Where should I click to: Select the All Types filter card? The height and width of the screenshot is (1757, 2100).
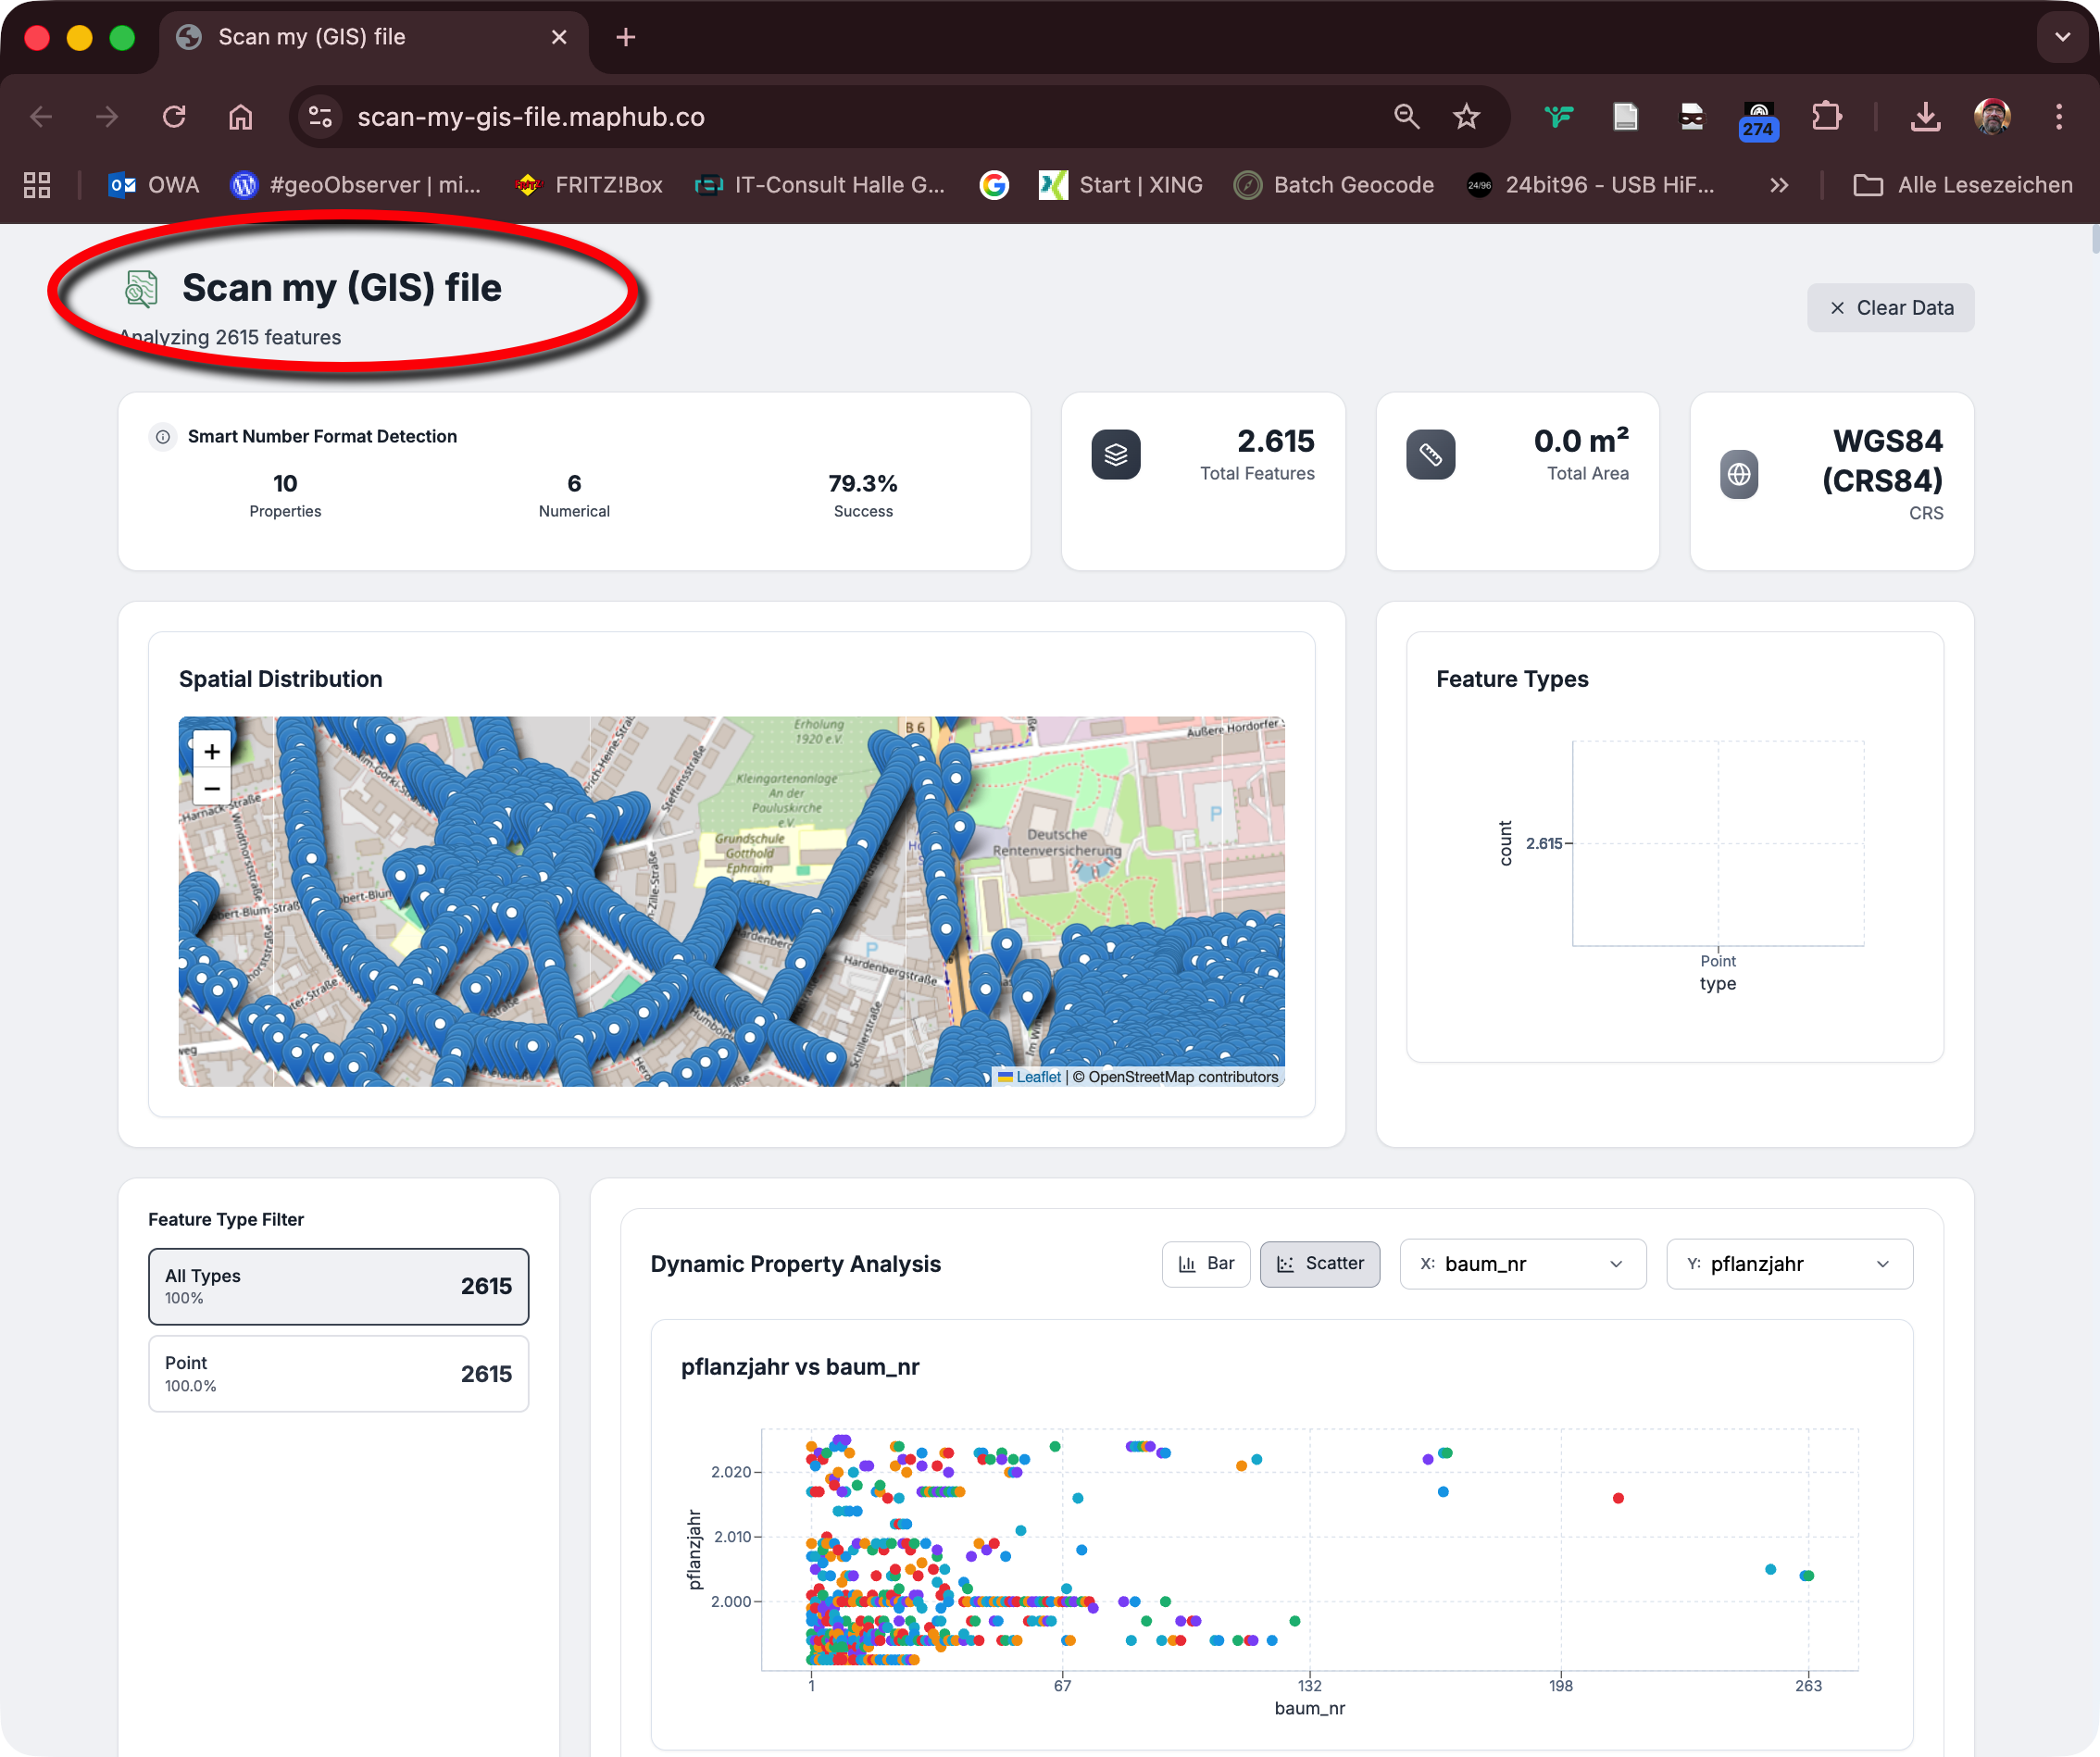338,1286
